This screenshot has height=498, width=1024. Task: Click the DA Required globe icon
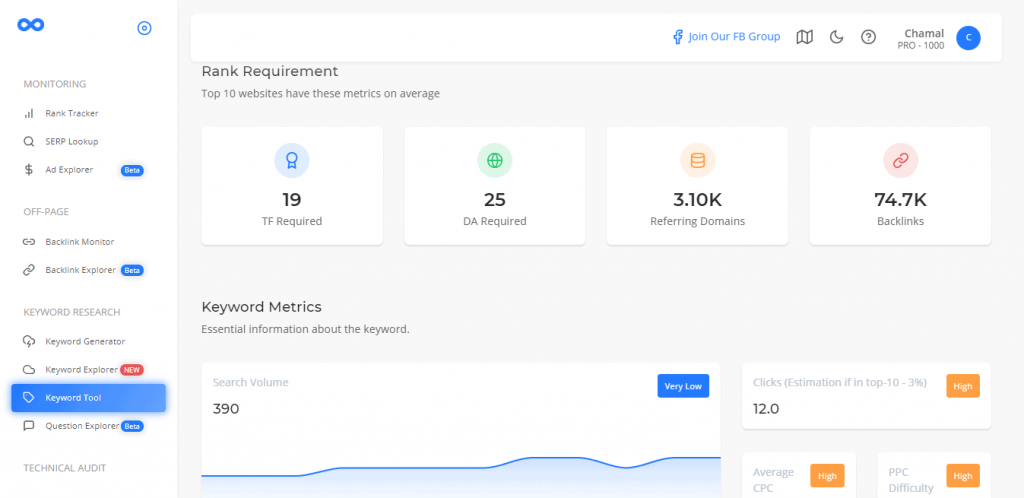pos(495,161)
